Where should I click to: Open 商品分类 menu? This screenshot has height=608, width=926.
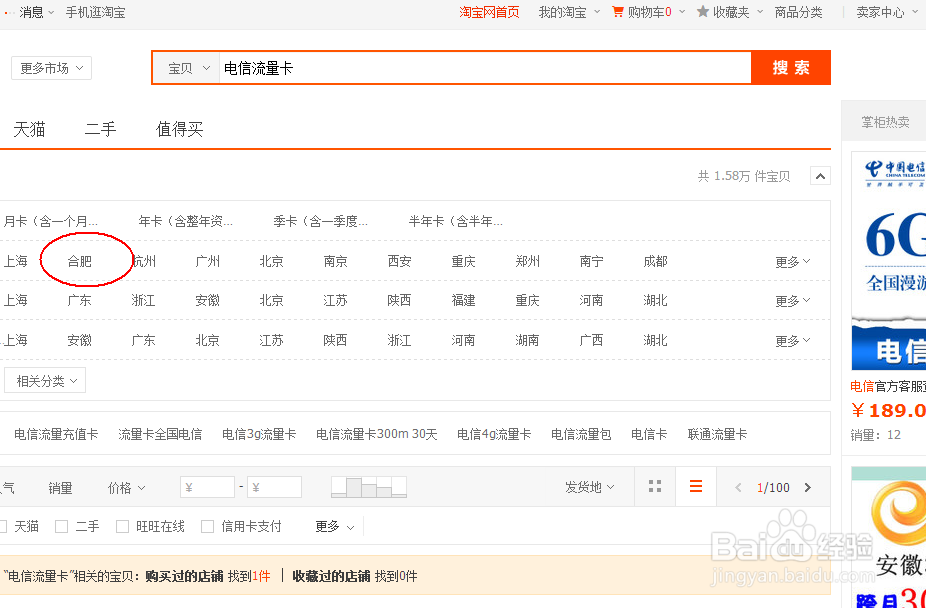[798, 12]
